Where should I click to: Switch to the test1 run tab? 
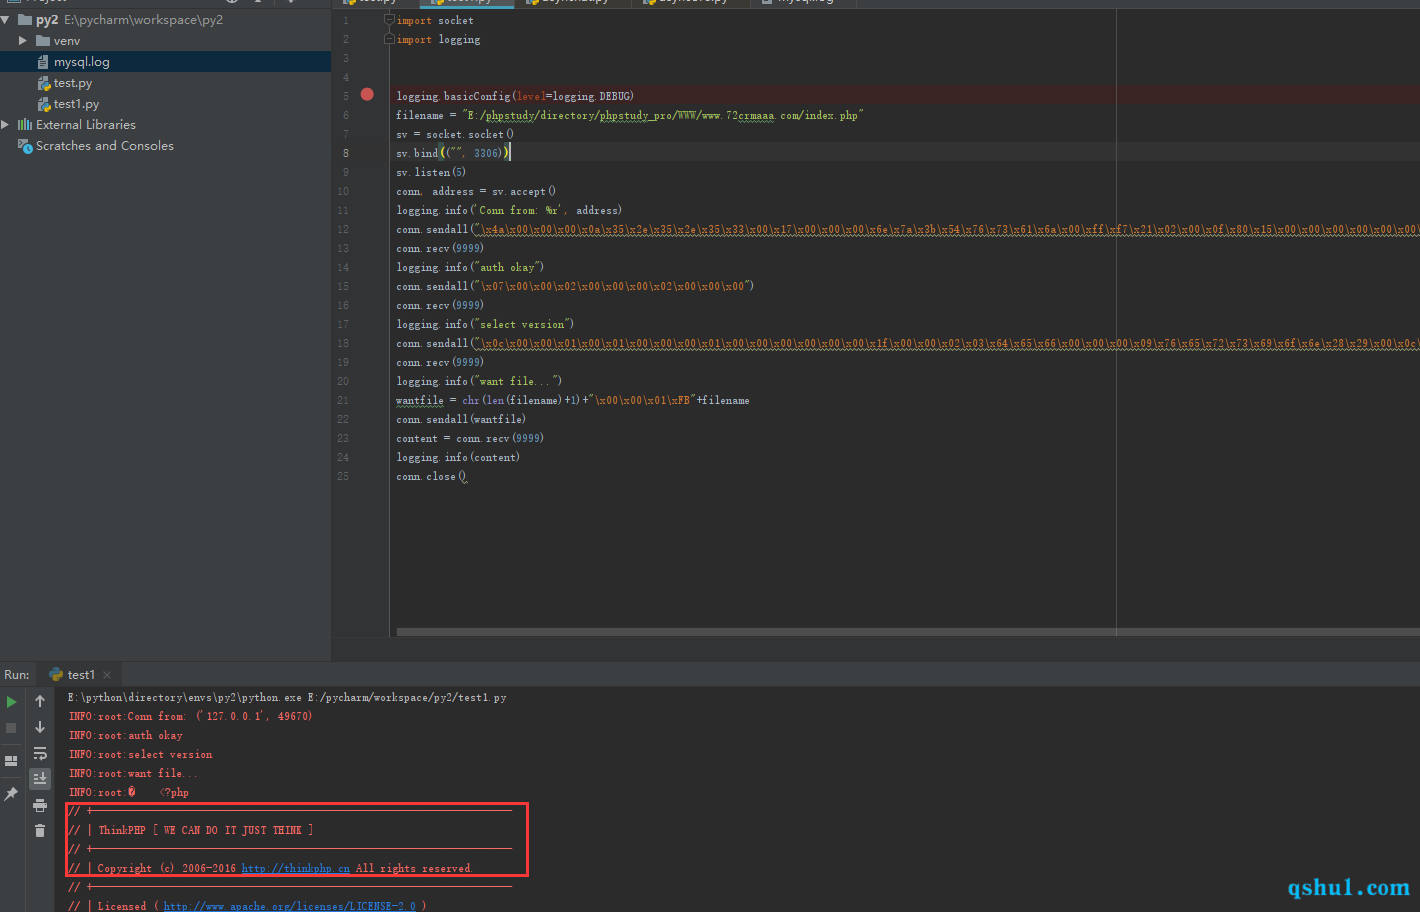click(80, 675)
